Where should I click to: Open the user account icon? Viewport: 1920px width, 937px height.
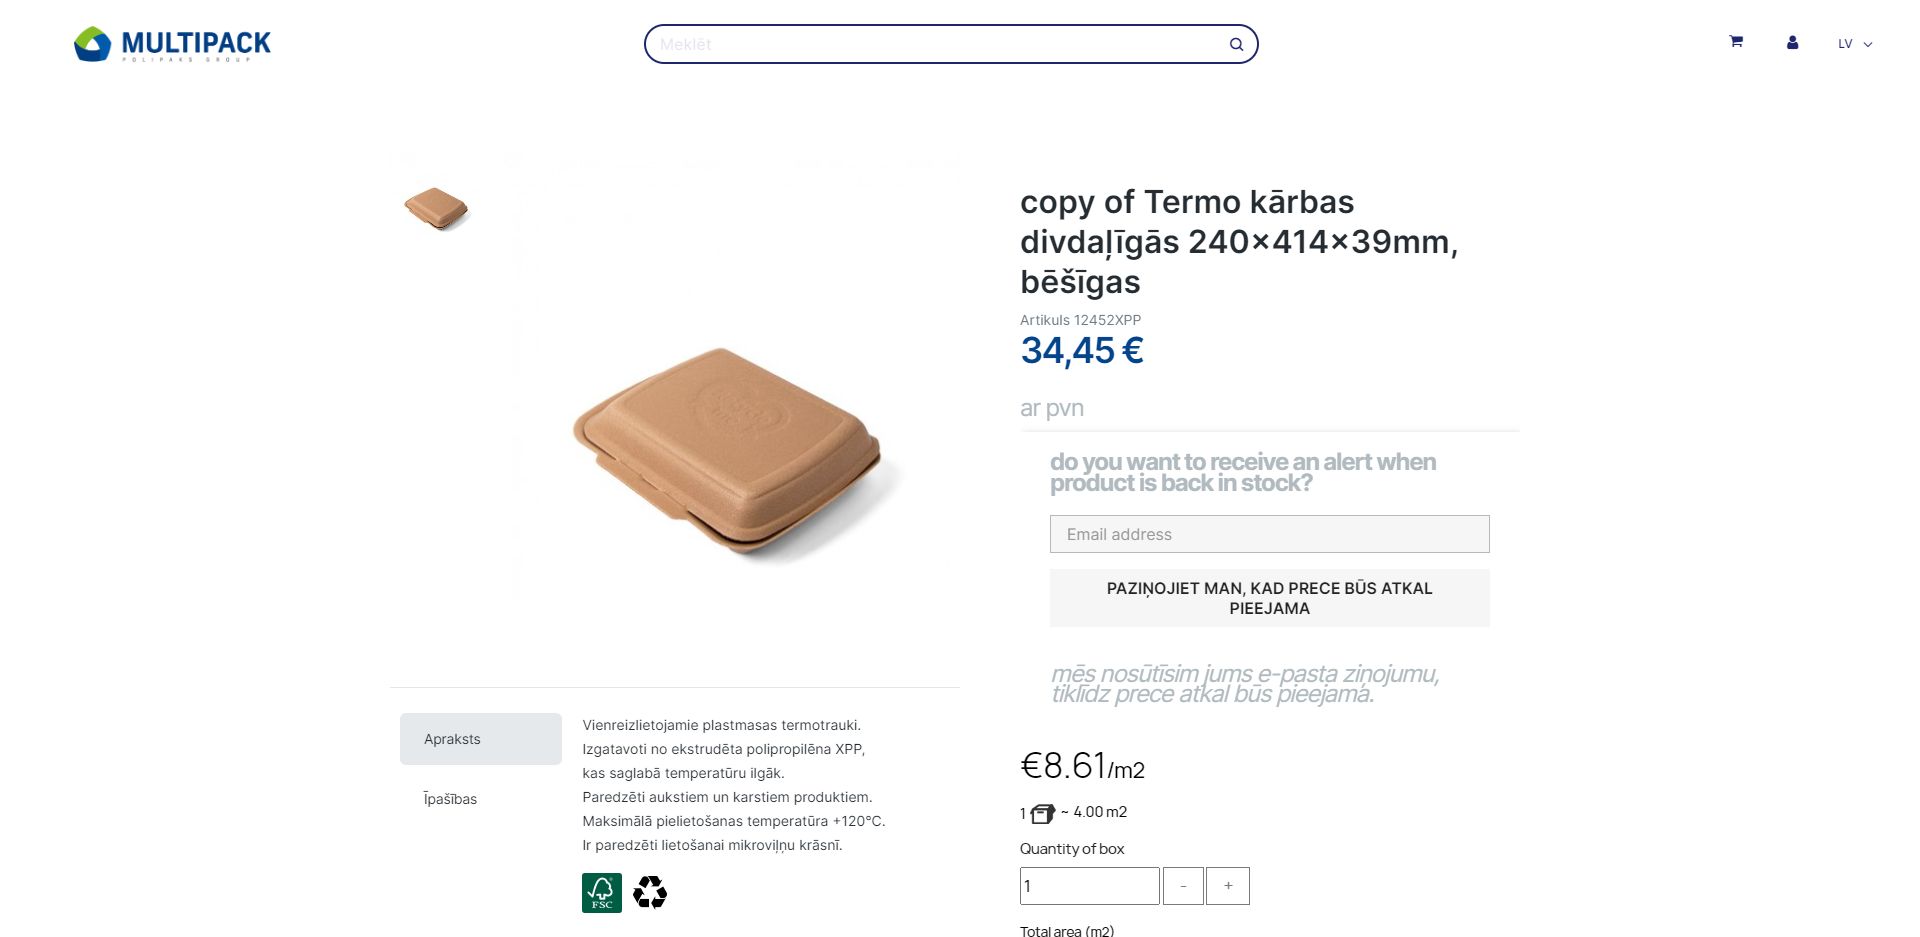(x=1792, y=43)
